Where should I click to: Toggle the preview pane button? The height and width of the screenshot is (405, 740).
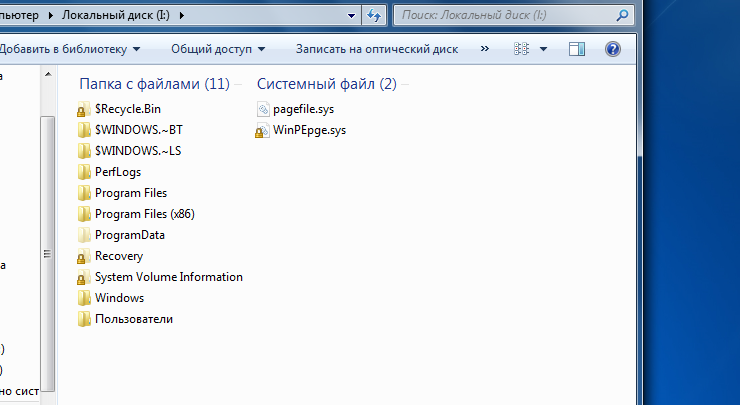(x=577, y=49)
